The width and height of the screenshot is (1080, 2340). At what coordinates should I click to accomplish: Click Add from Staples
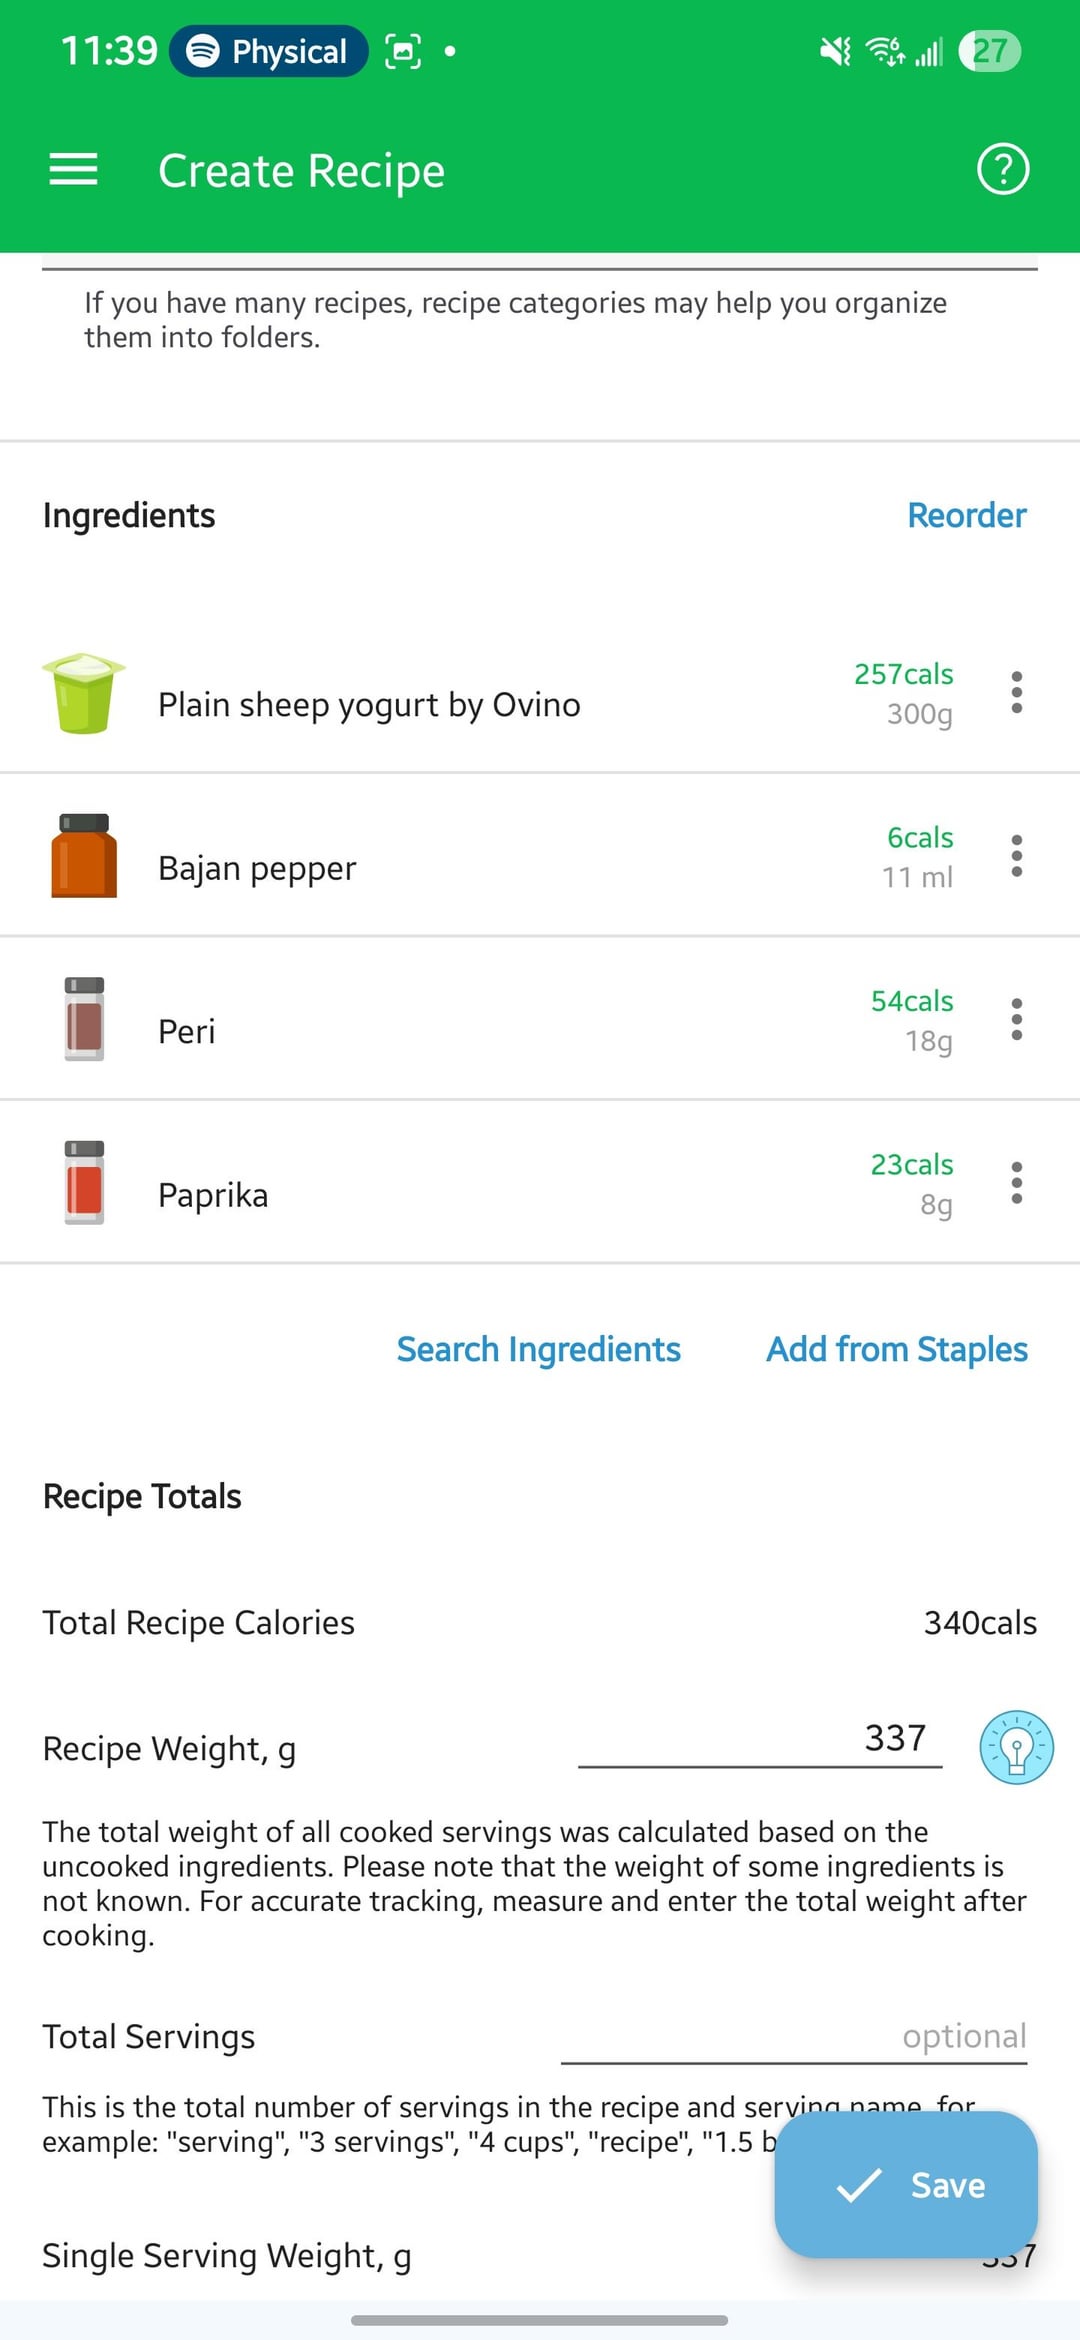[x=896, y=1349]
